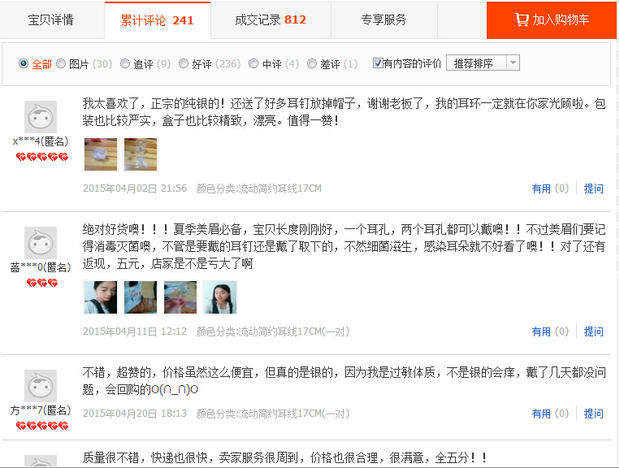Click avatar icon of reviewer x***4

pos(41,117)
